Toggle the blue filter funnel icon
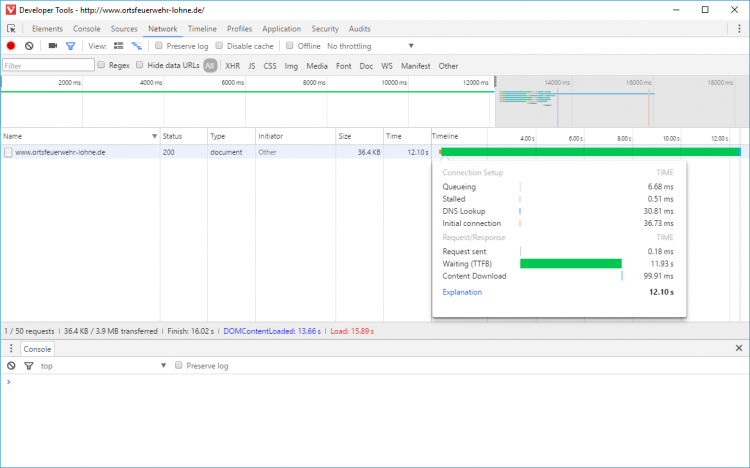The width and height of the screenshot is (750, 468). pyautogui.click(x=70, y=46)
